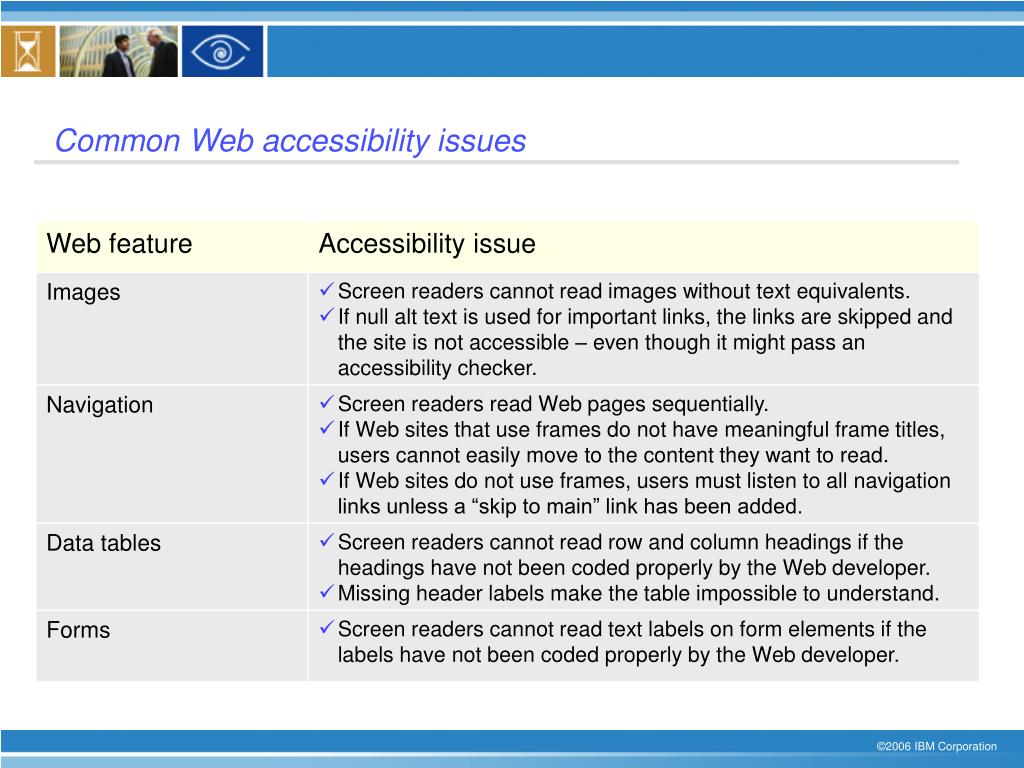Click the eye icon in the header
The width and height of the screenshot is (1024, 768).
click(x=223, y=51)
